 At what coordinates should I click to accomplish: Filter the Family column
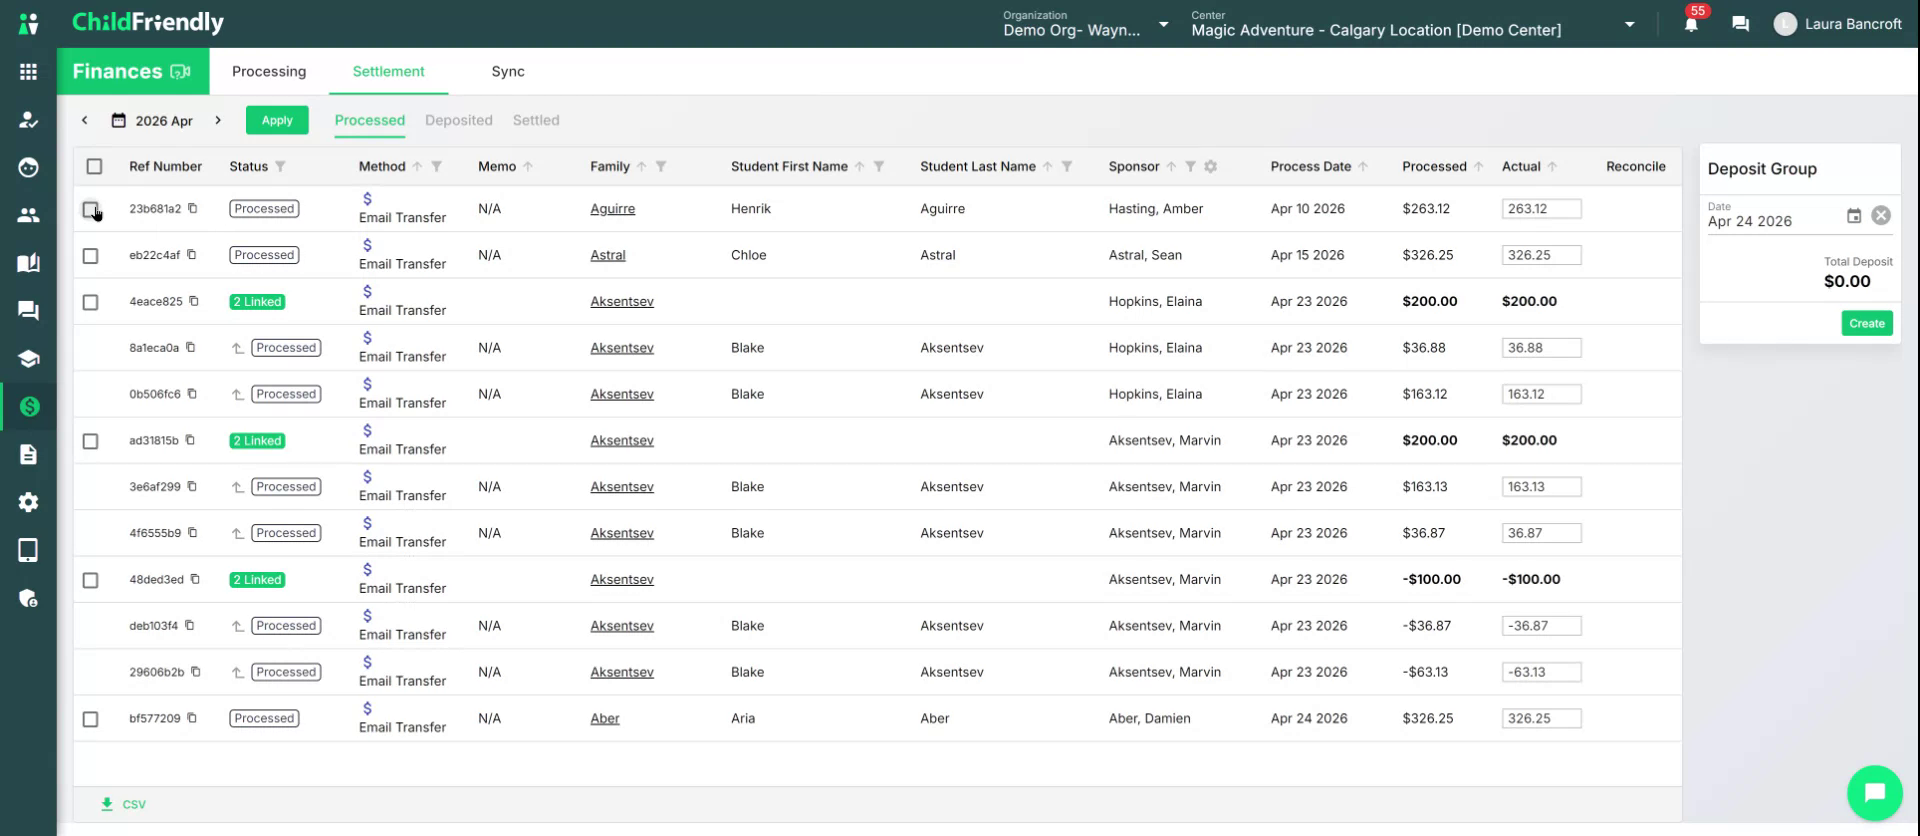coord(661,167)
